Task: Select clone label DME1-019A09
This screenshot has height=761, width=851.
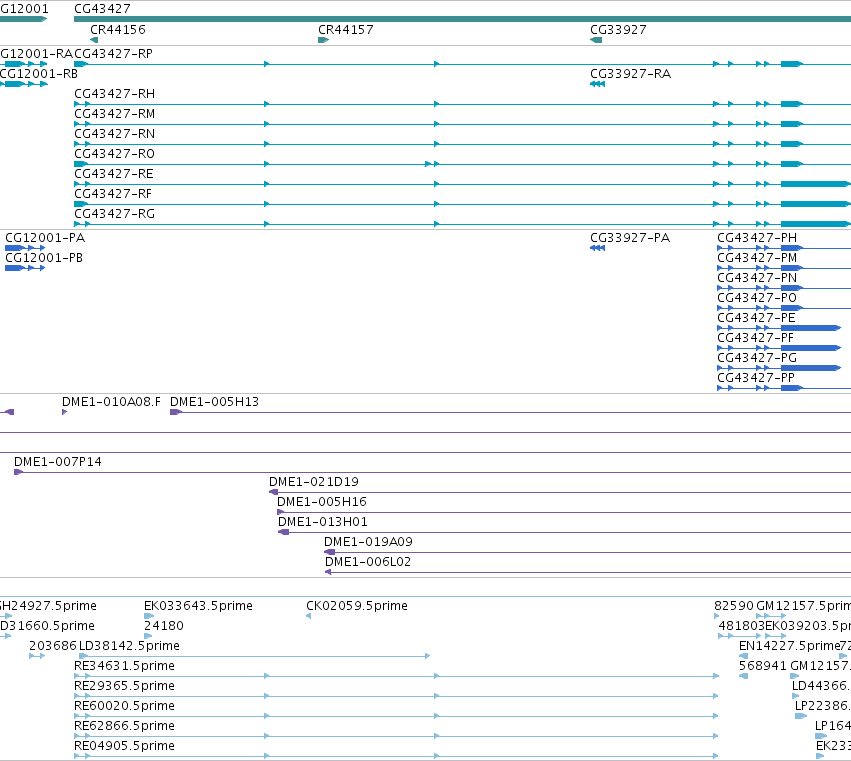Action: (x=369, y=543)
